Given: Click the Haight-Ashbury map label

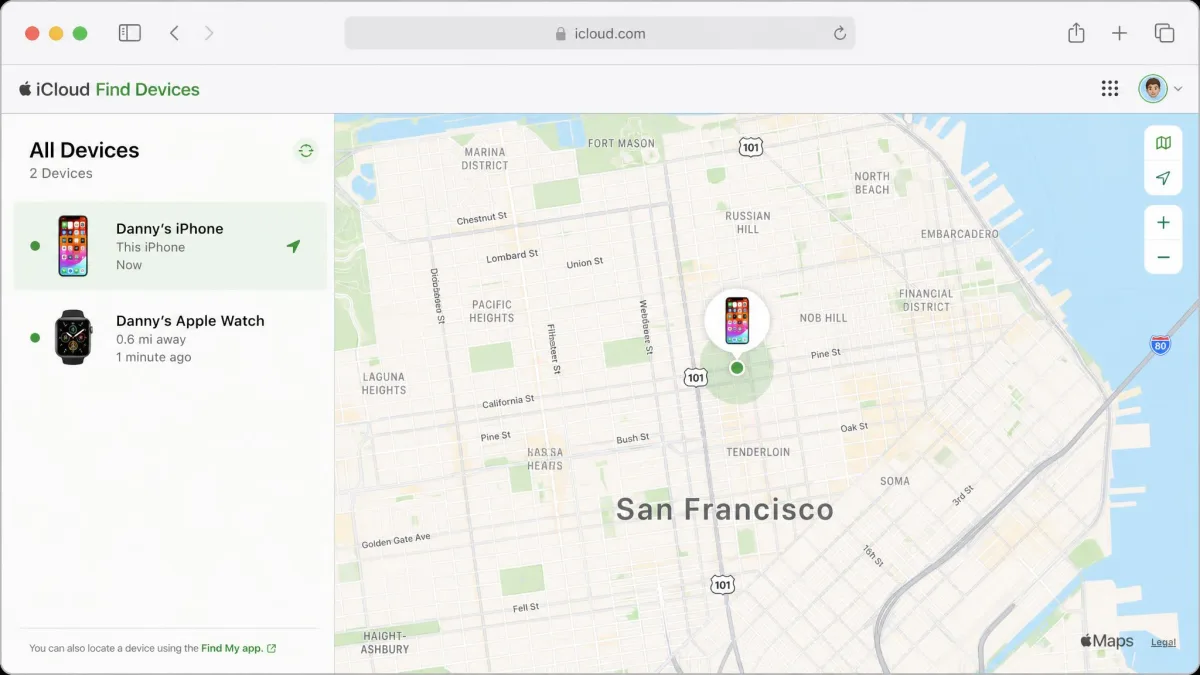Looking at the screenshot, I should point(385,642).
